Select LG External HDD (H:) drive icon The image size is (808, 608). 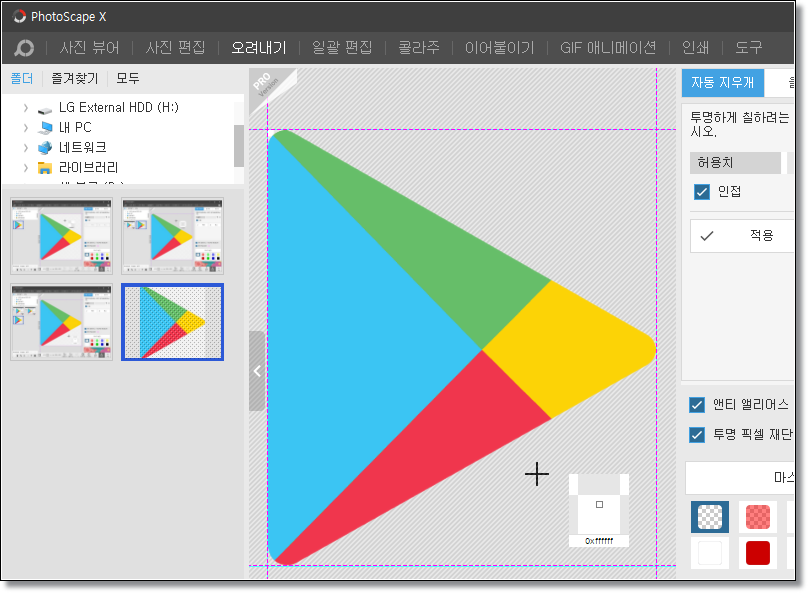(x=45, y=110)
